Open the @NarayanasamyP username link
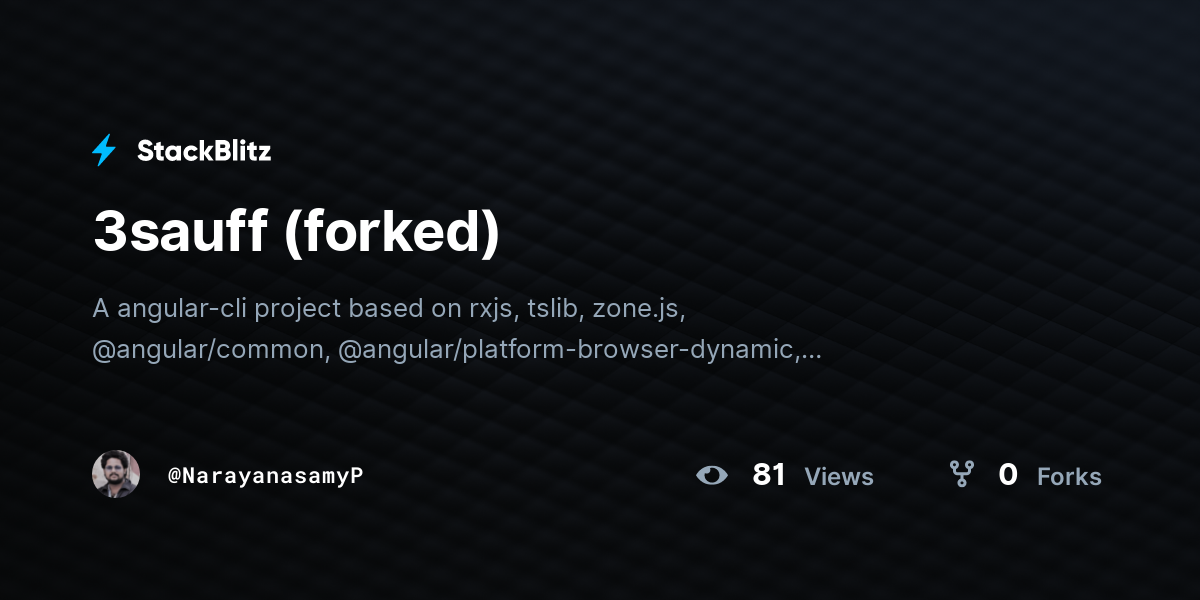Screen dimensions: 1200x600 [265, 476]
